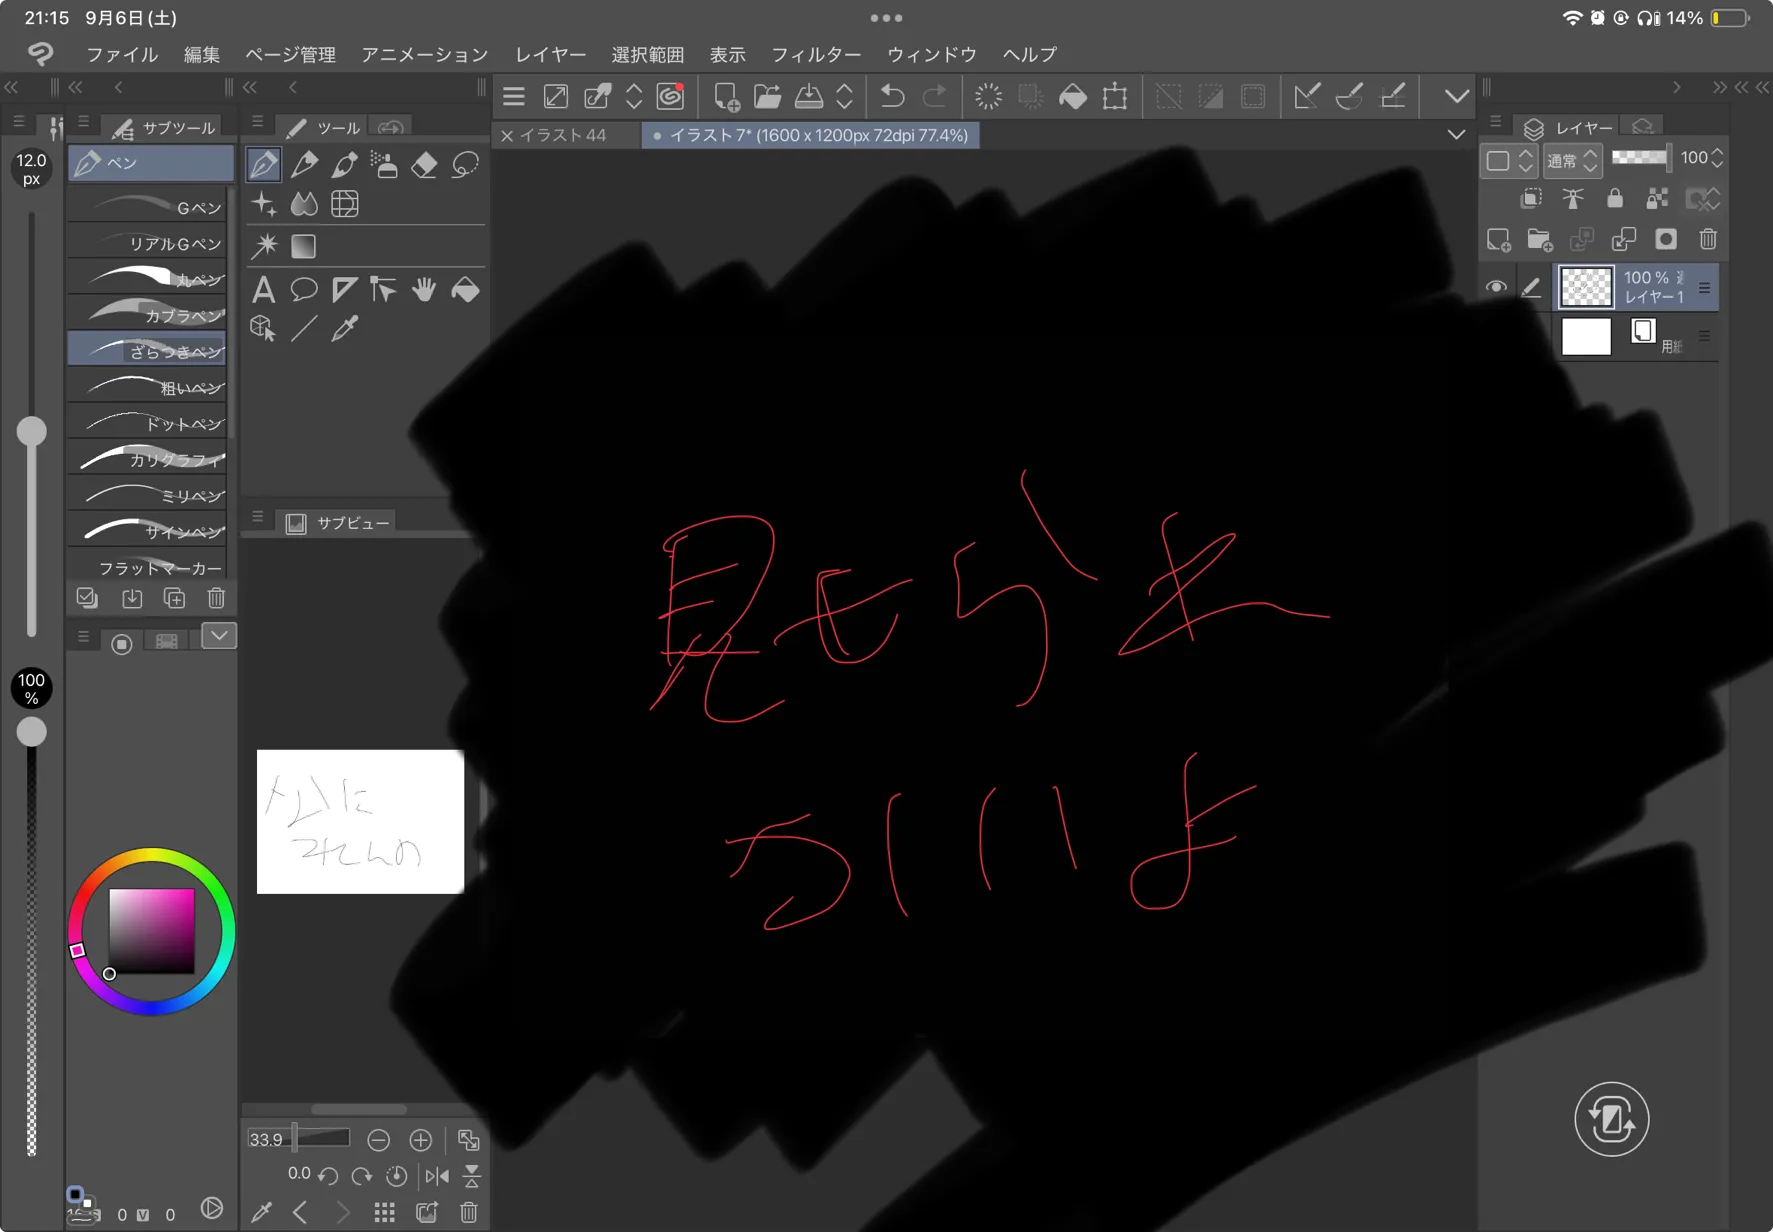
Task: Select the Gradient tool
Action: [x=304, y=246]
